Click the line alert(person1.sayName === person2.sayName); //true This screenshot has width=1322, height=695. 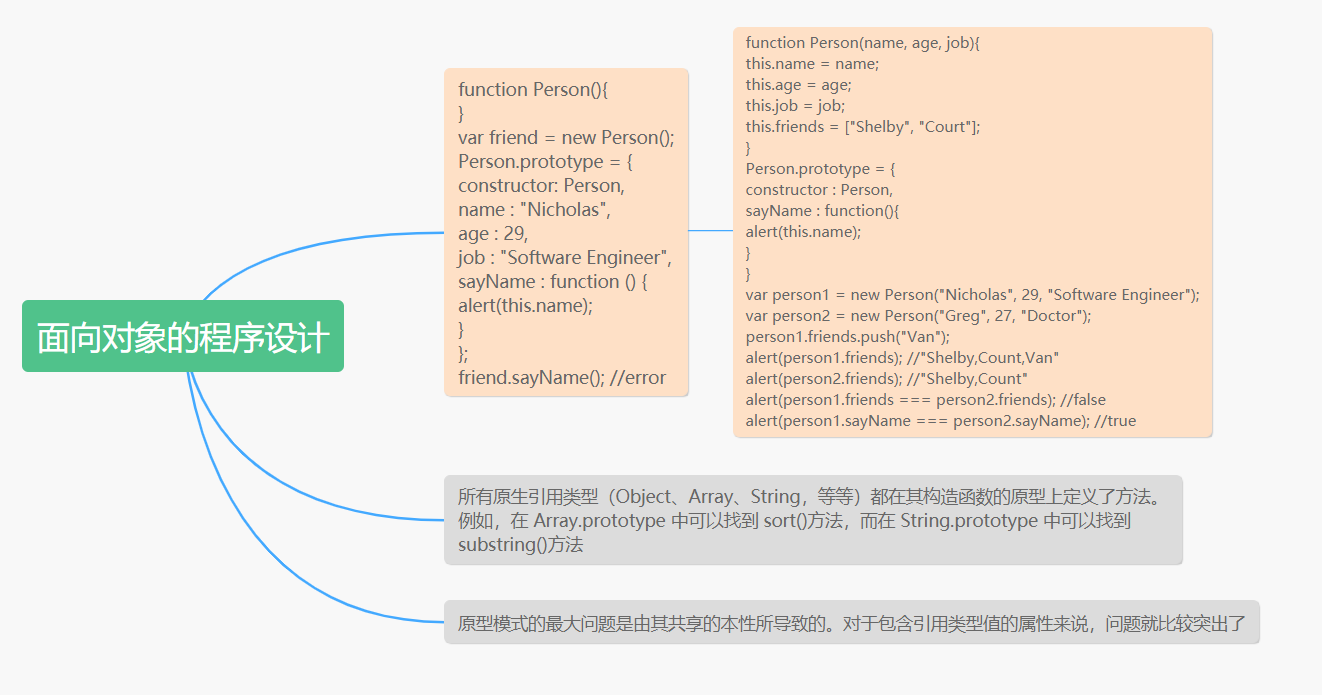coord(941,421)
